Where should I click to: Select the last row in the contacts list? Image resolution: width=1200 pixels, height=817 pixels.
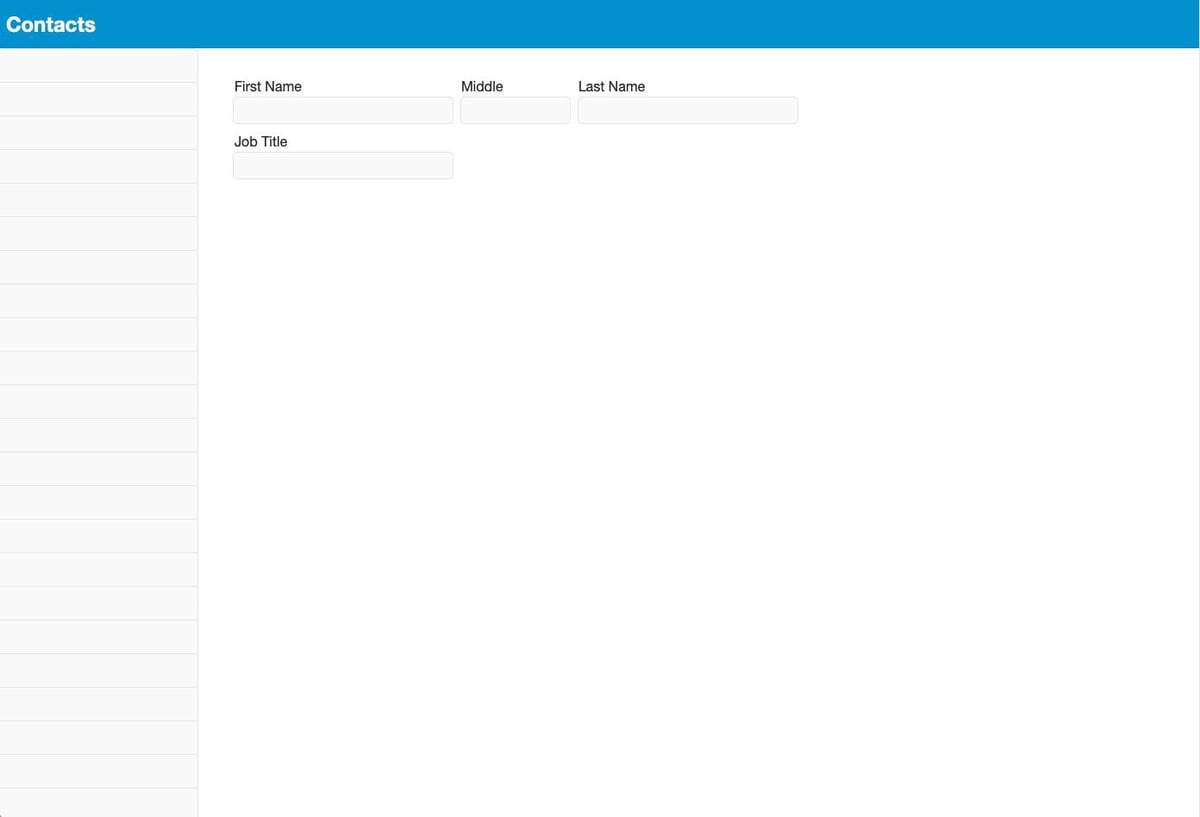coord(98,803)
